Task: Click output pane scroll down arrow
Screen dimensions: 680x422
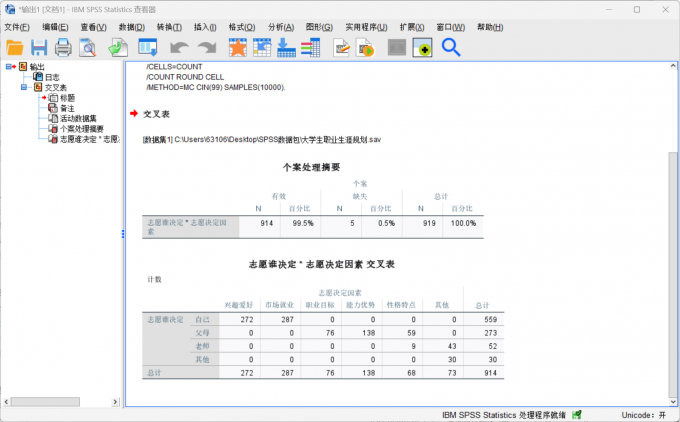Action: pyautogui.click(x=673, y=402)
